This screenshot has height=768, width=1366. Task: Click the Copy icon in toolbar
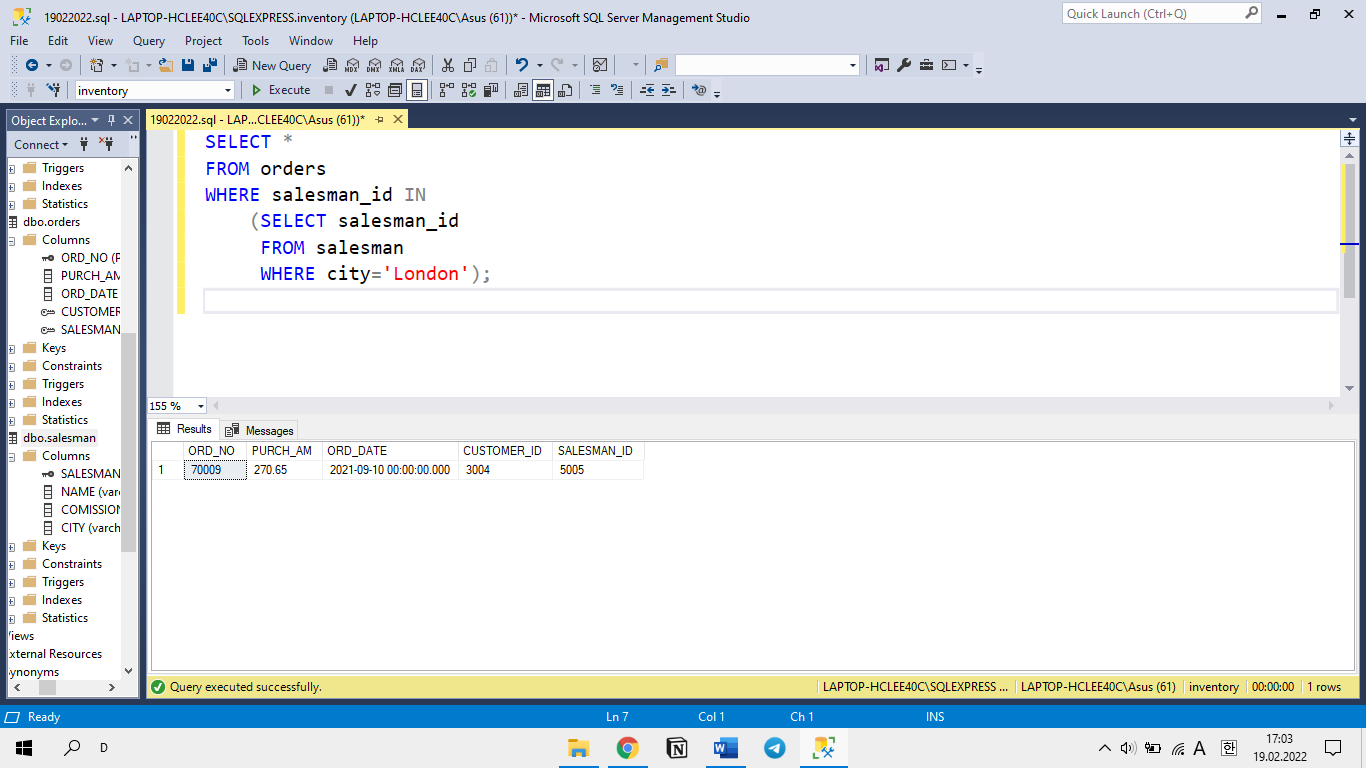(x=469, y=65)
